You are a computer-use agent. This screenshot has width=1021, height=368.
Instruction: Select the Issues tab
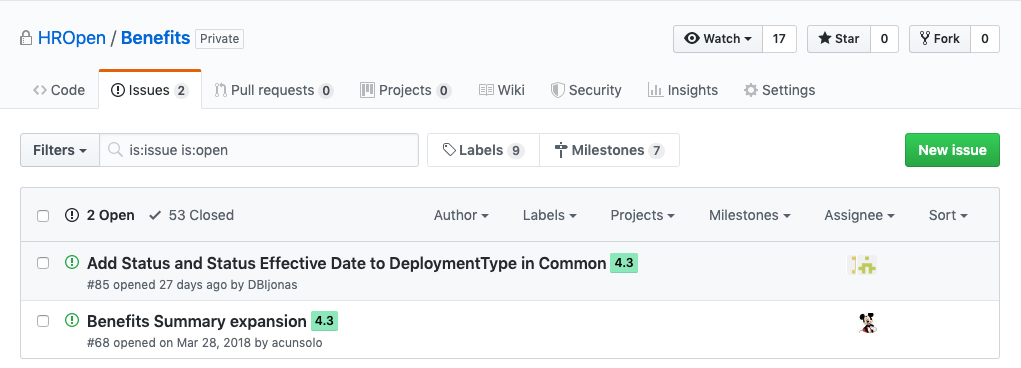pyautogui.click(x=150, y=90)
